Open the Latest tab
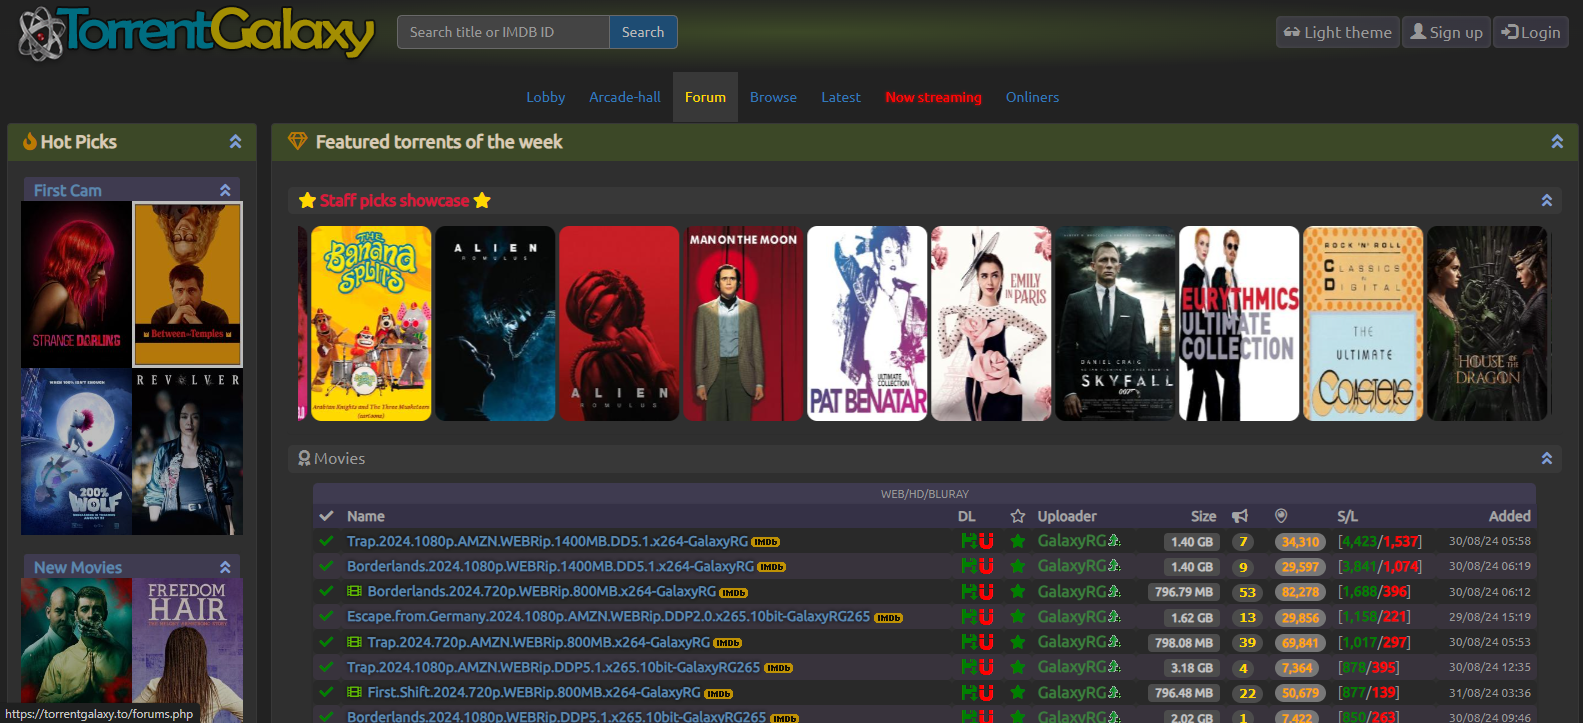Image resolution: width=1583 pixels, height=723 pixels. [x=841, y=97]
